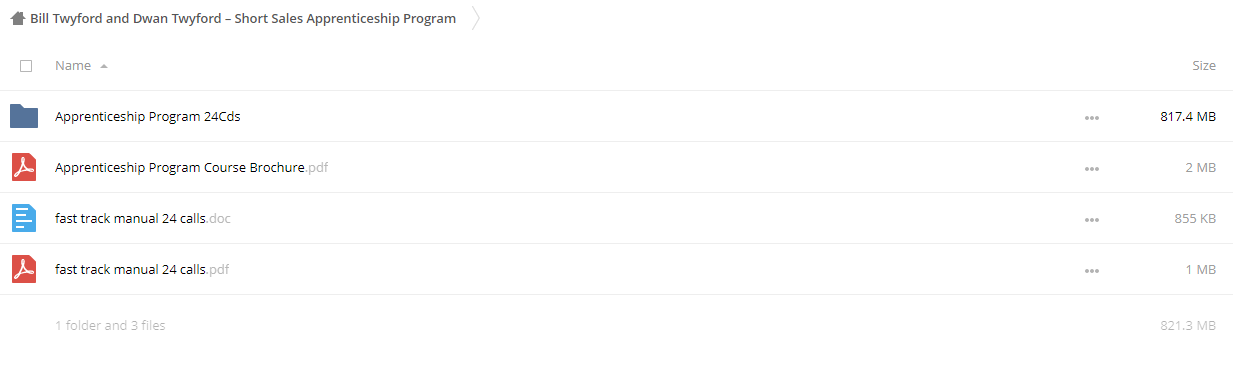This screenshot has height=371, width=1233.
Task: Click the Course Brochure PDF icon
Action: (x=24, y=167)
